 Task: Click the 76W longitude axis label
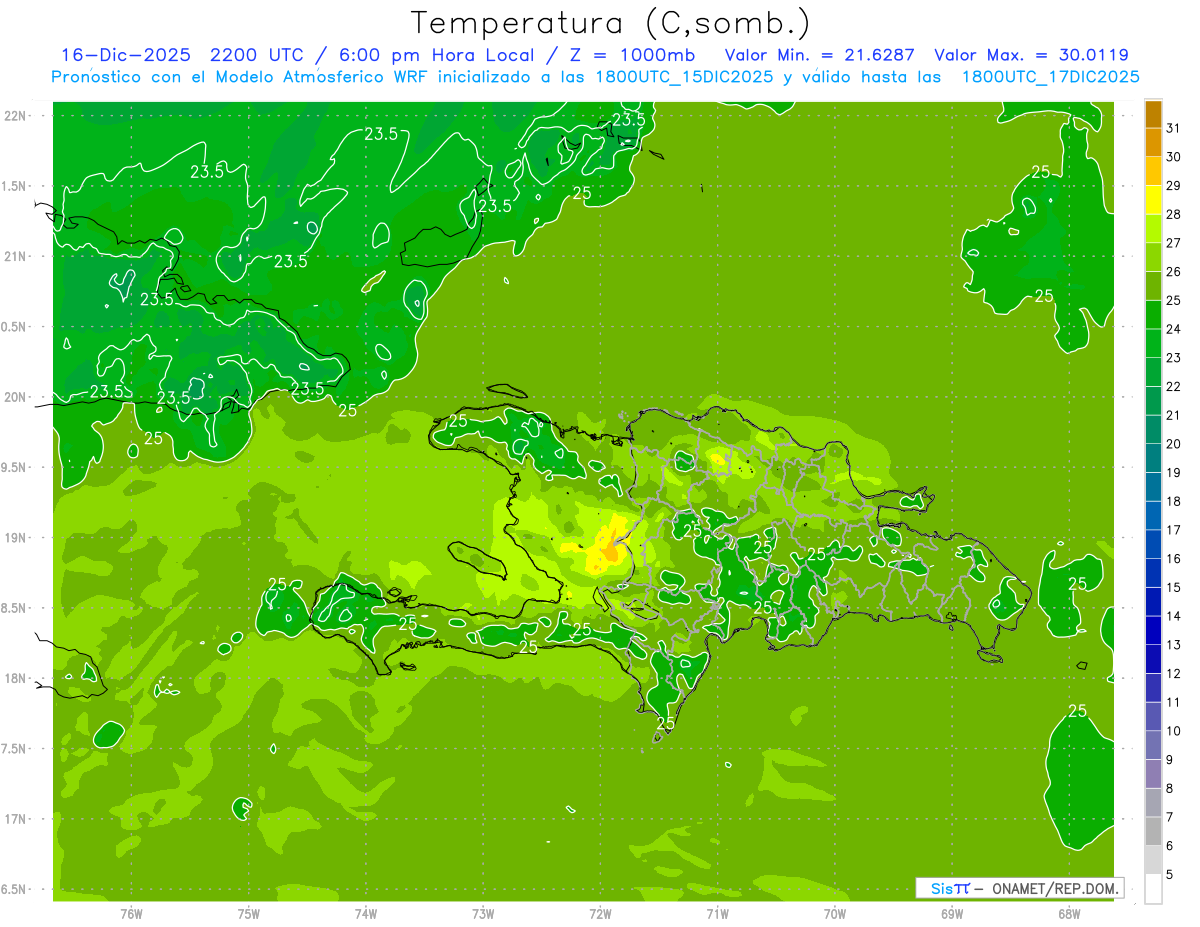click(x=131, y=913)
